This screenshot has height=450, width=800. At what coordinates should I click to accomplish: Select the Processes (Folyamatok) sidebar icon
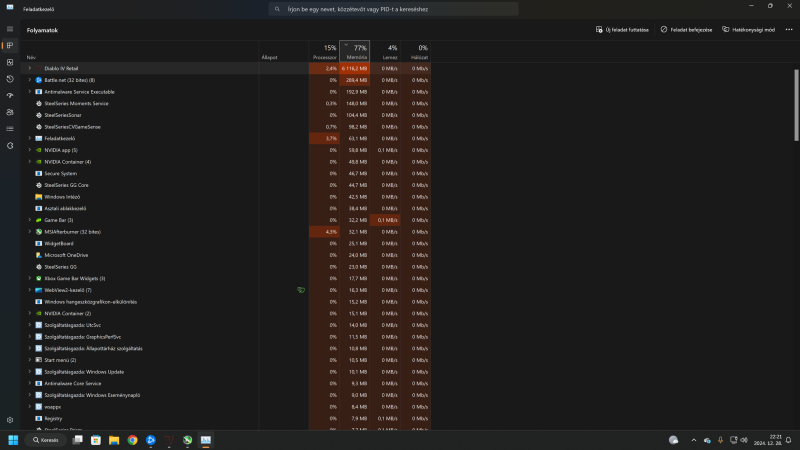[x=10, y=45]
